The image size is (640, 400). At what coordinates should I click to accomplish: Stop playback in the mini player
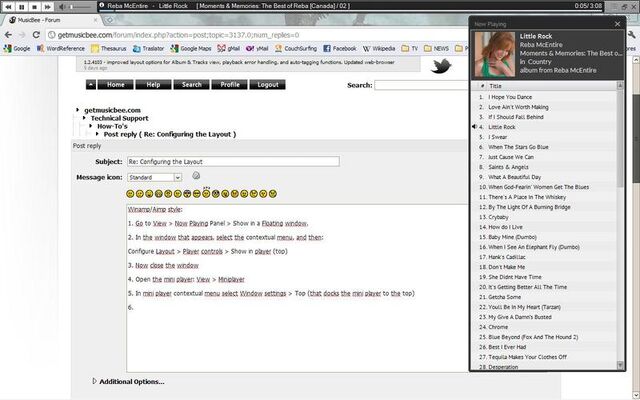point(35,7)
